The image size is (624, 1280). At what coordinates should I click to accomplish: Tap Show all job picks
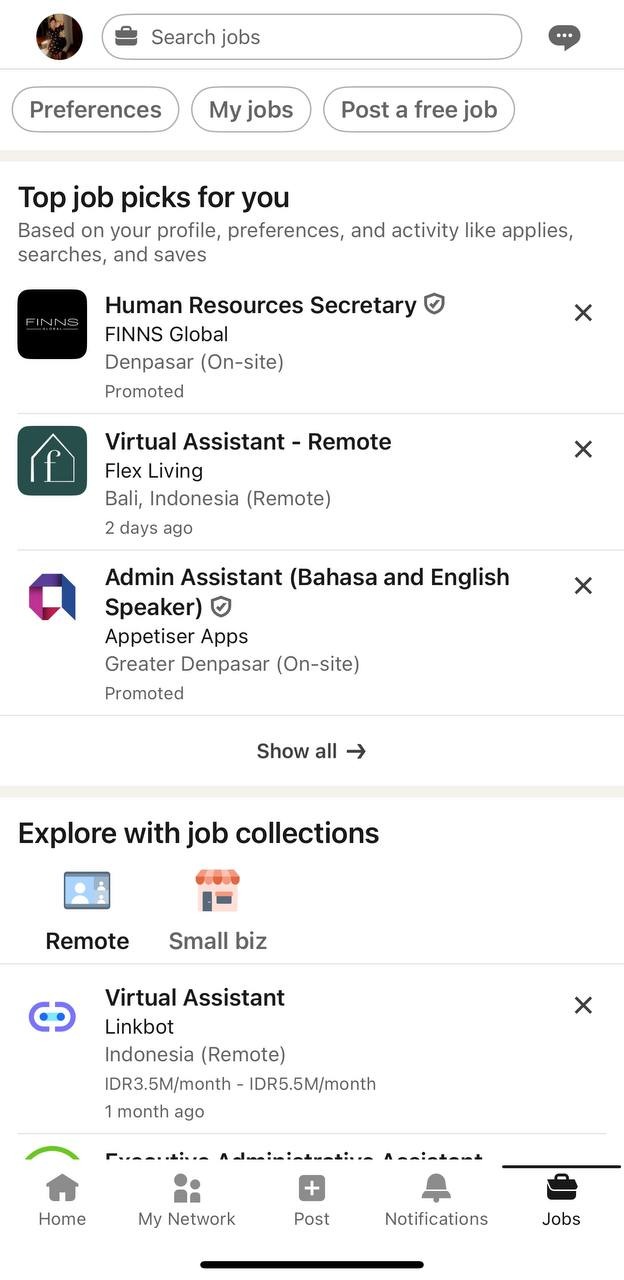pyautogui.click(x=311, y=750)
